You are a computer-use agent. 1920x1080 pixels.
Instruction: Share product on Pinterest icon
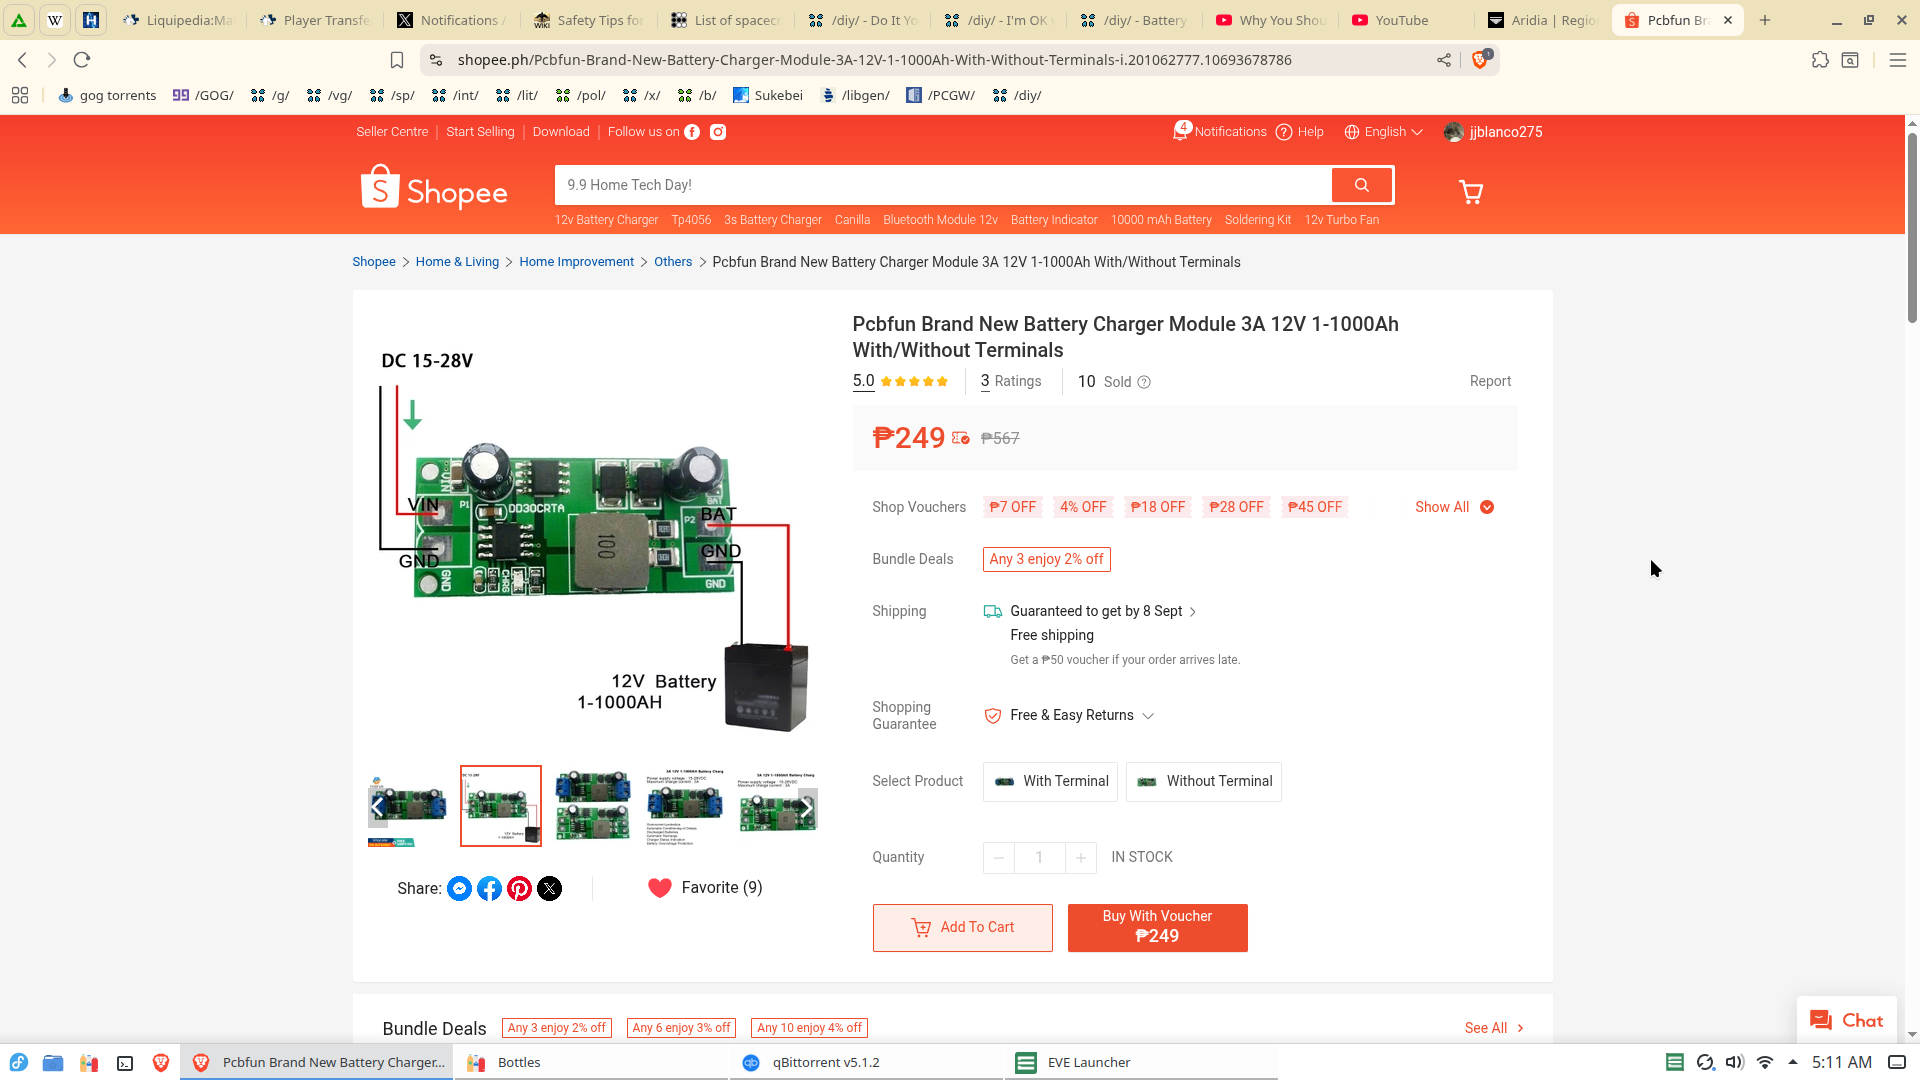point(519,889)
